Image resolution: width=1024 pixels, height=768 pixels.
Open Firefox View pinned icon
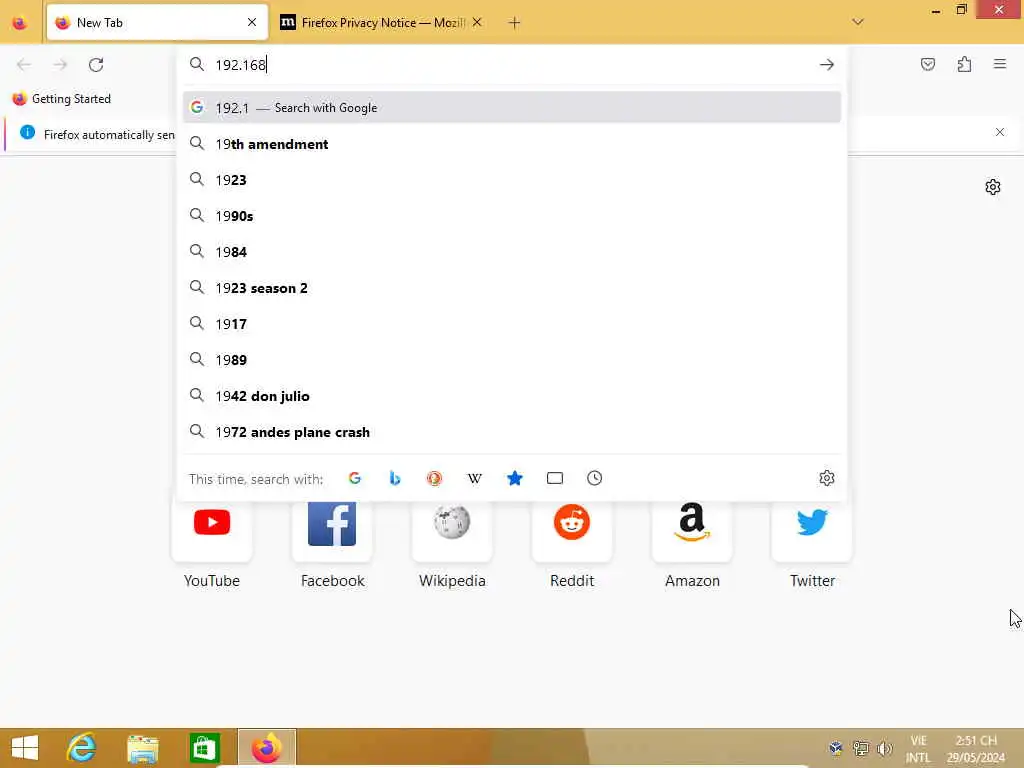pos(20,23)
